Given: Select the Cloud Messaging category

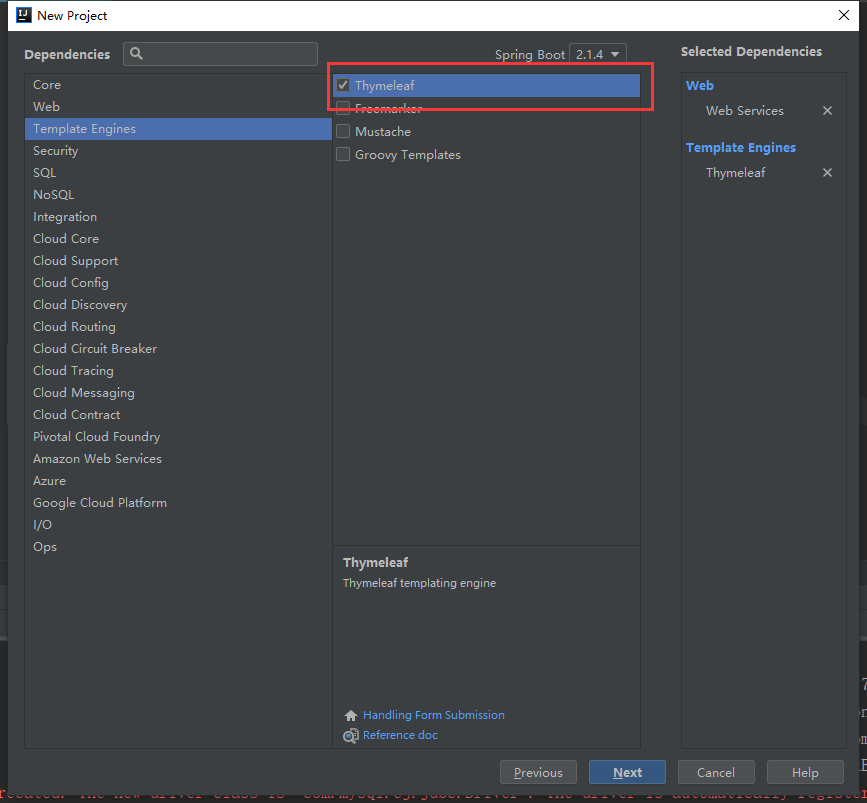Looking at the screenshot, I should 178,393.
